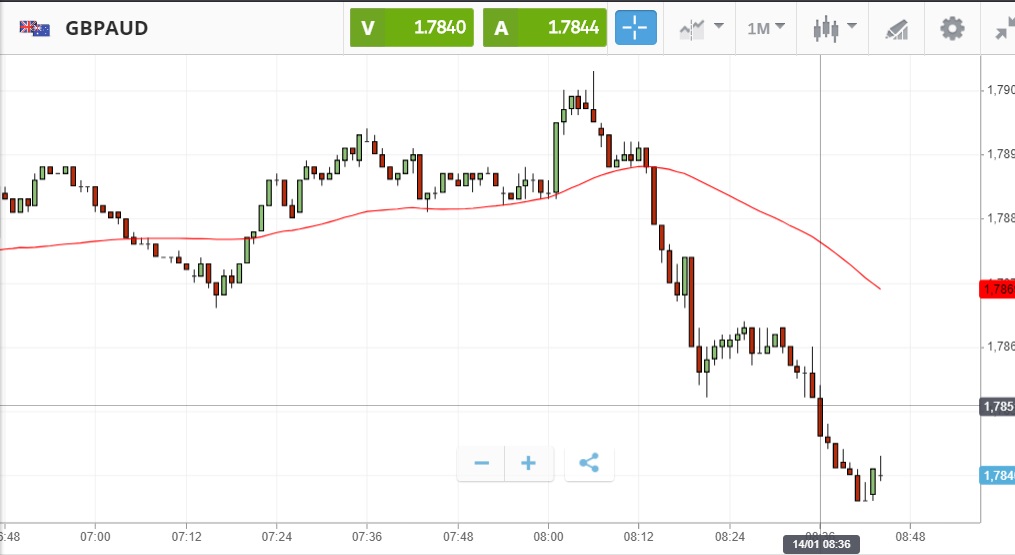Click the blue current price label
Viewport: 1015px width, 555px height.
pyautogui.click(x=998, y=475)
